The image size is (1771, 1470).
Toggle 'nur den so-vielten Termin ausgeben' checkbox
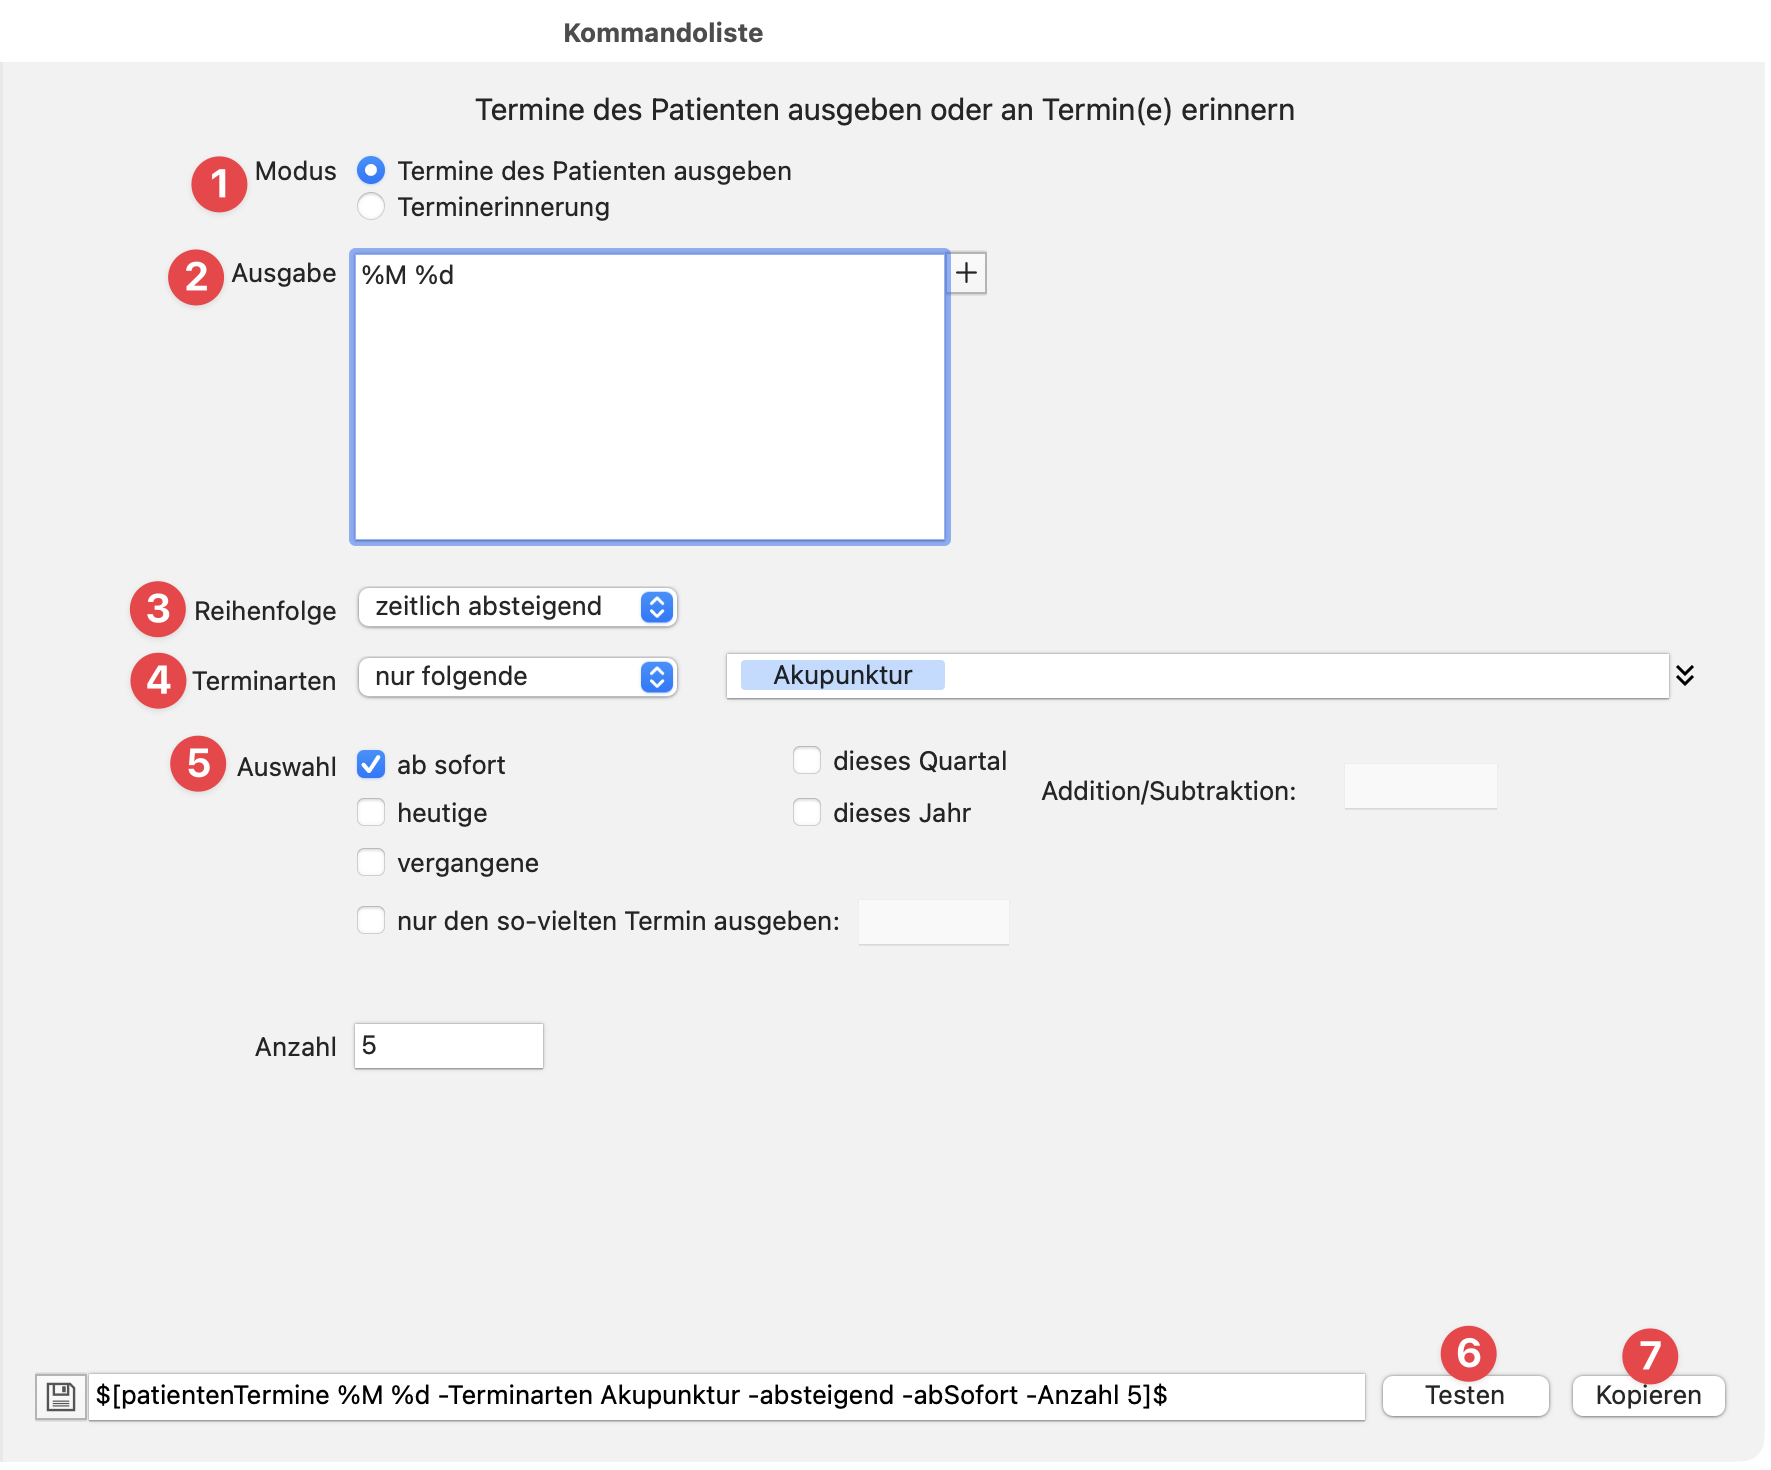pyautogui.click(x=371, y=920)
